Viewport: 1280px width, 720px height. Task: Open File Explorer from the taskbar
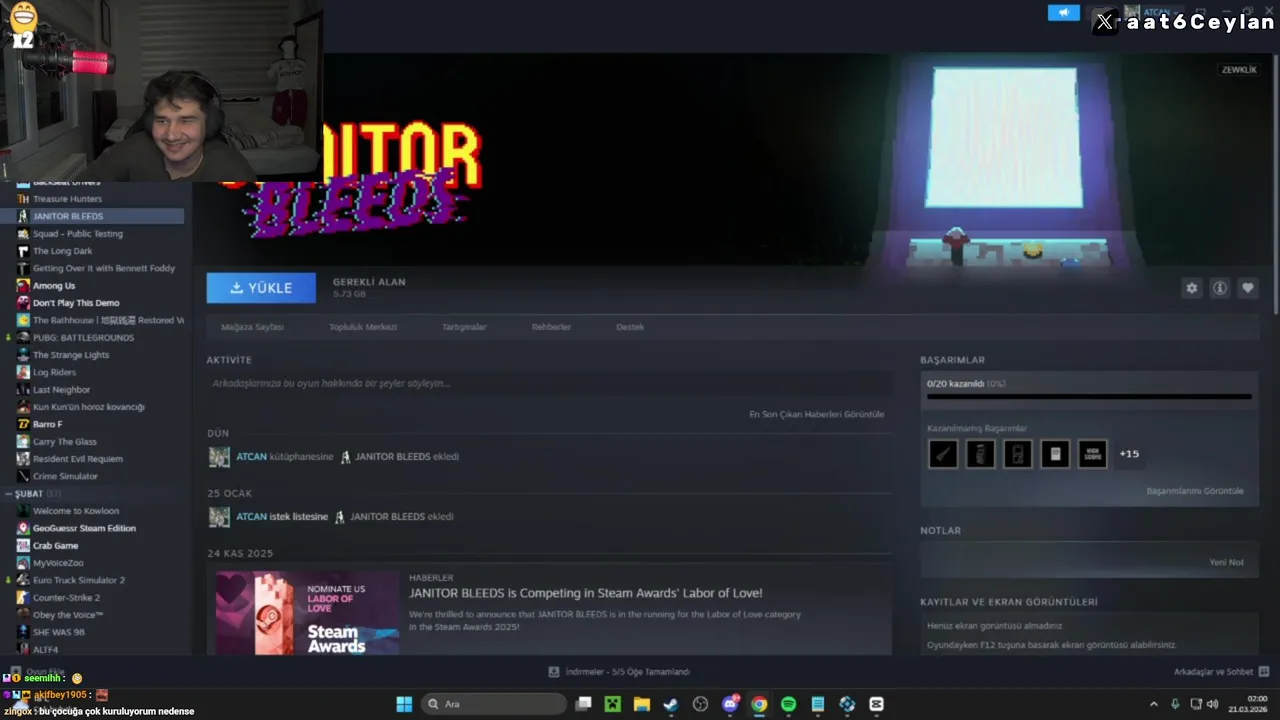tap(642, 704)
